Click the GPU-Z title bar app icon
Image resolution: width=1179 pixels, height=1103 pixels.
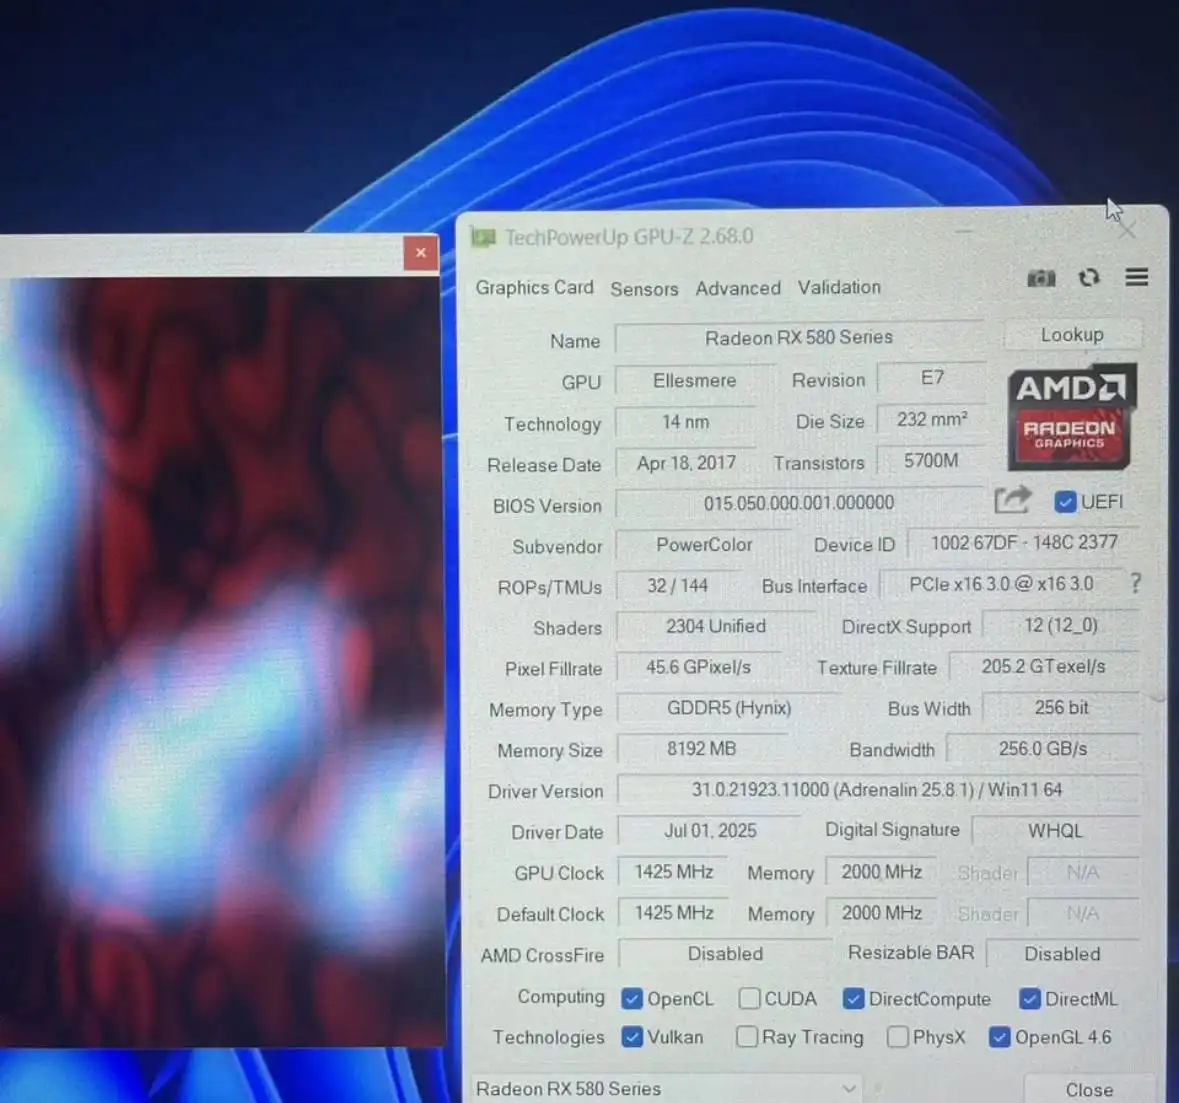tap(484, 237)
